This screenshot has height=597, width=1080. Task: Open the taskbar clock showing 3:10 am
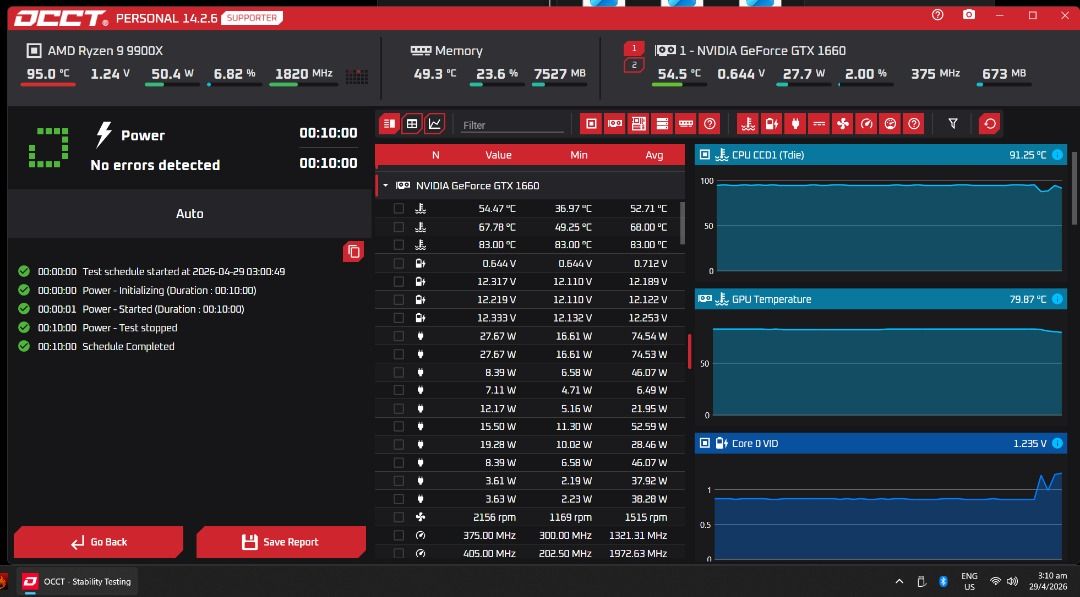click(1048, 581)
